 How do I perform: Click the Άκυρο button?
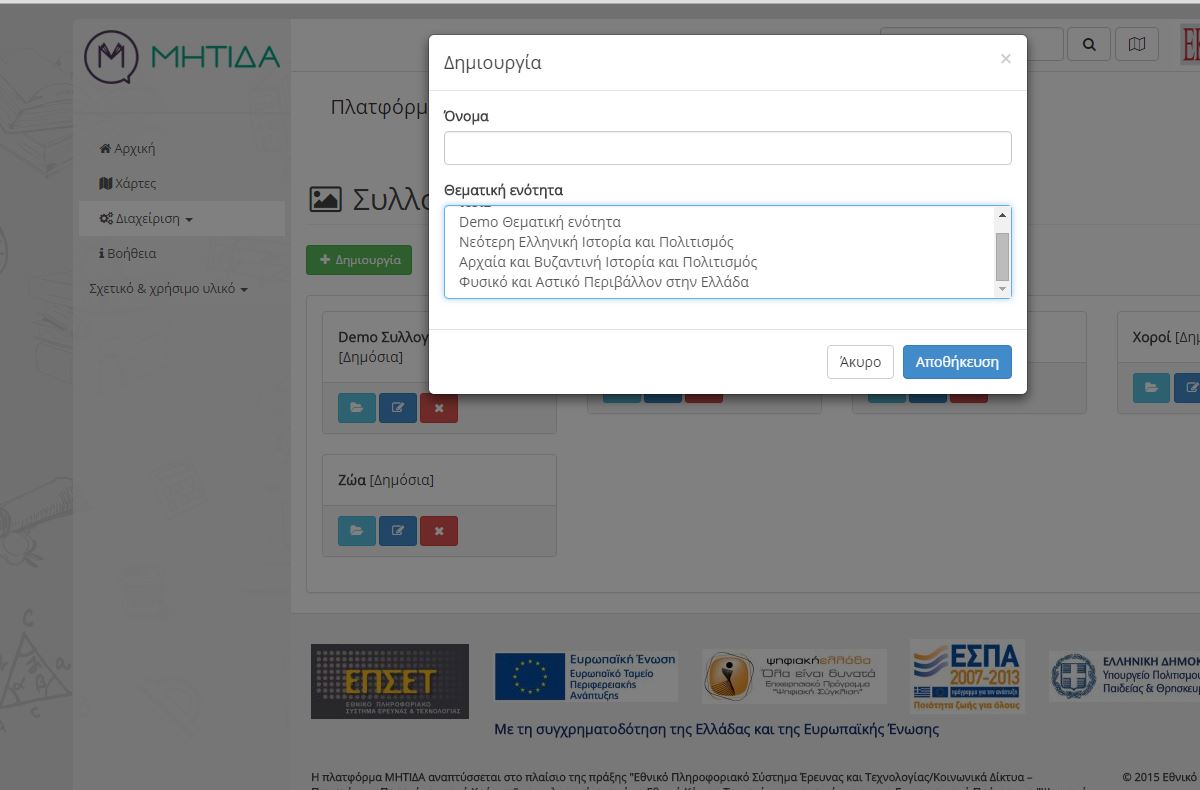(860, 362)
